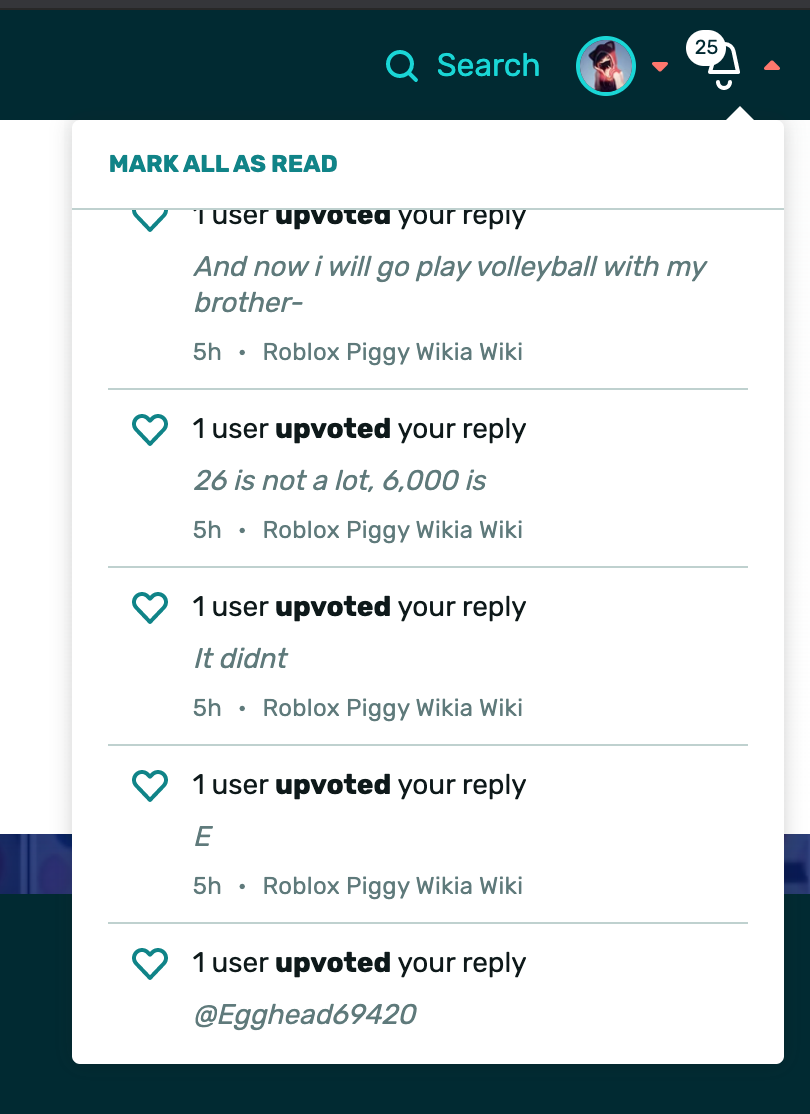
Task: Click heart icon beside 'It didnt' notification
Action: [150, 608]
